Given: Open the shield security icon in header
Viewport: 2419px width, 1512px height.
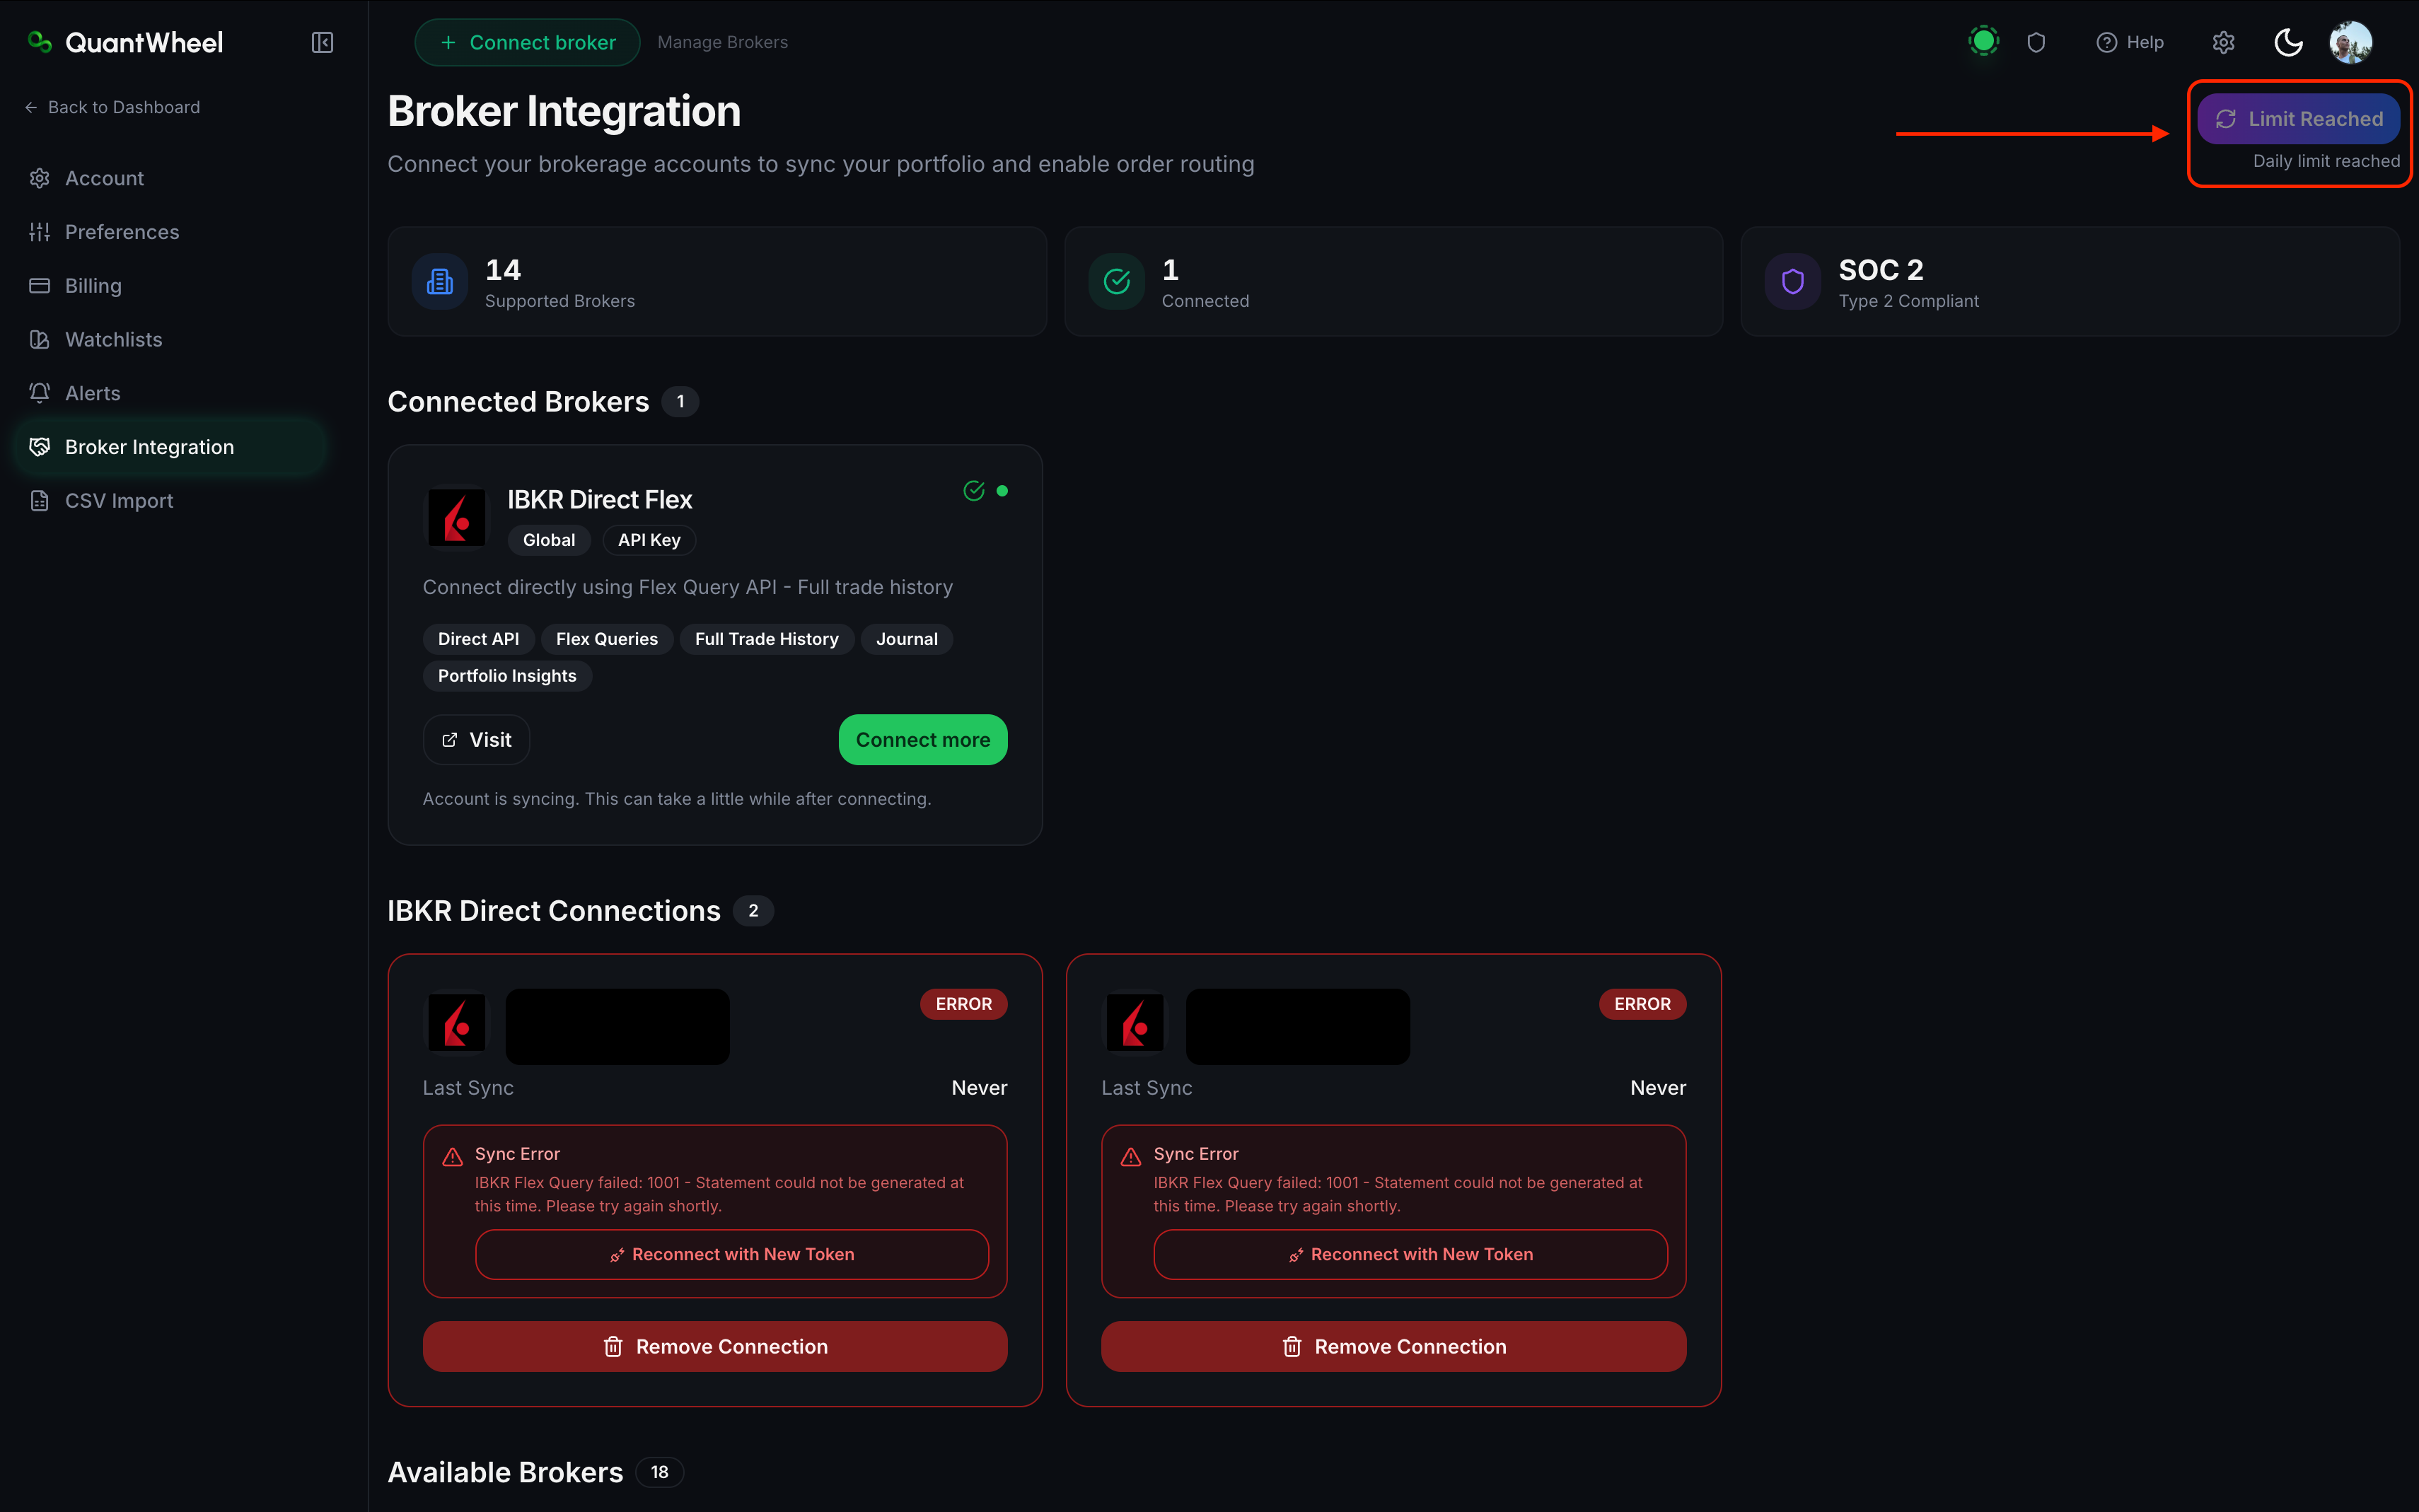Looking at the screenshot, I should coord(2036,42).
